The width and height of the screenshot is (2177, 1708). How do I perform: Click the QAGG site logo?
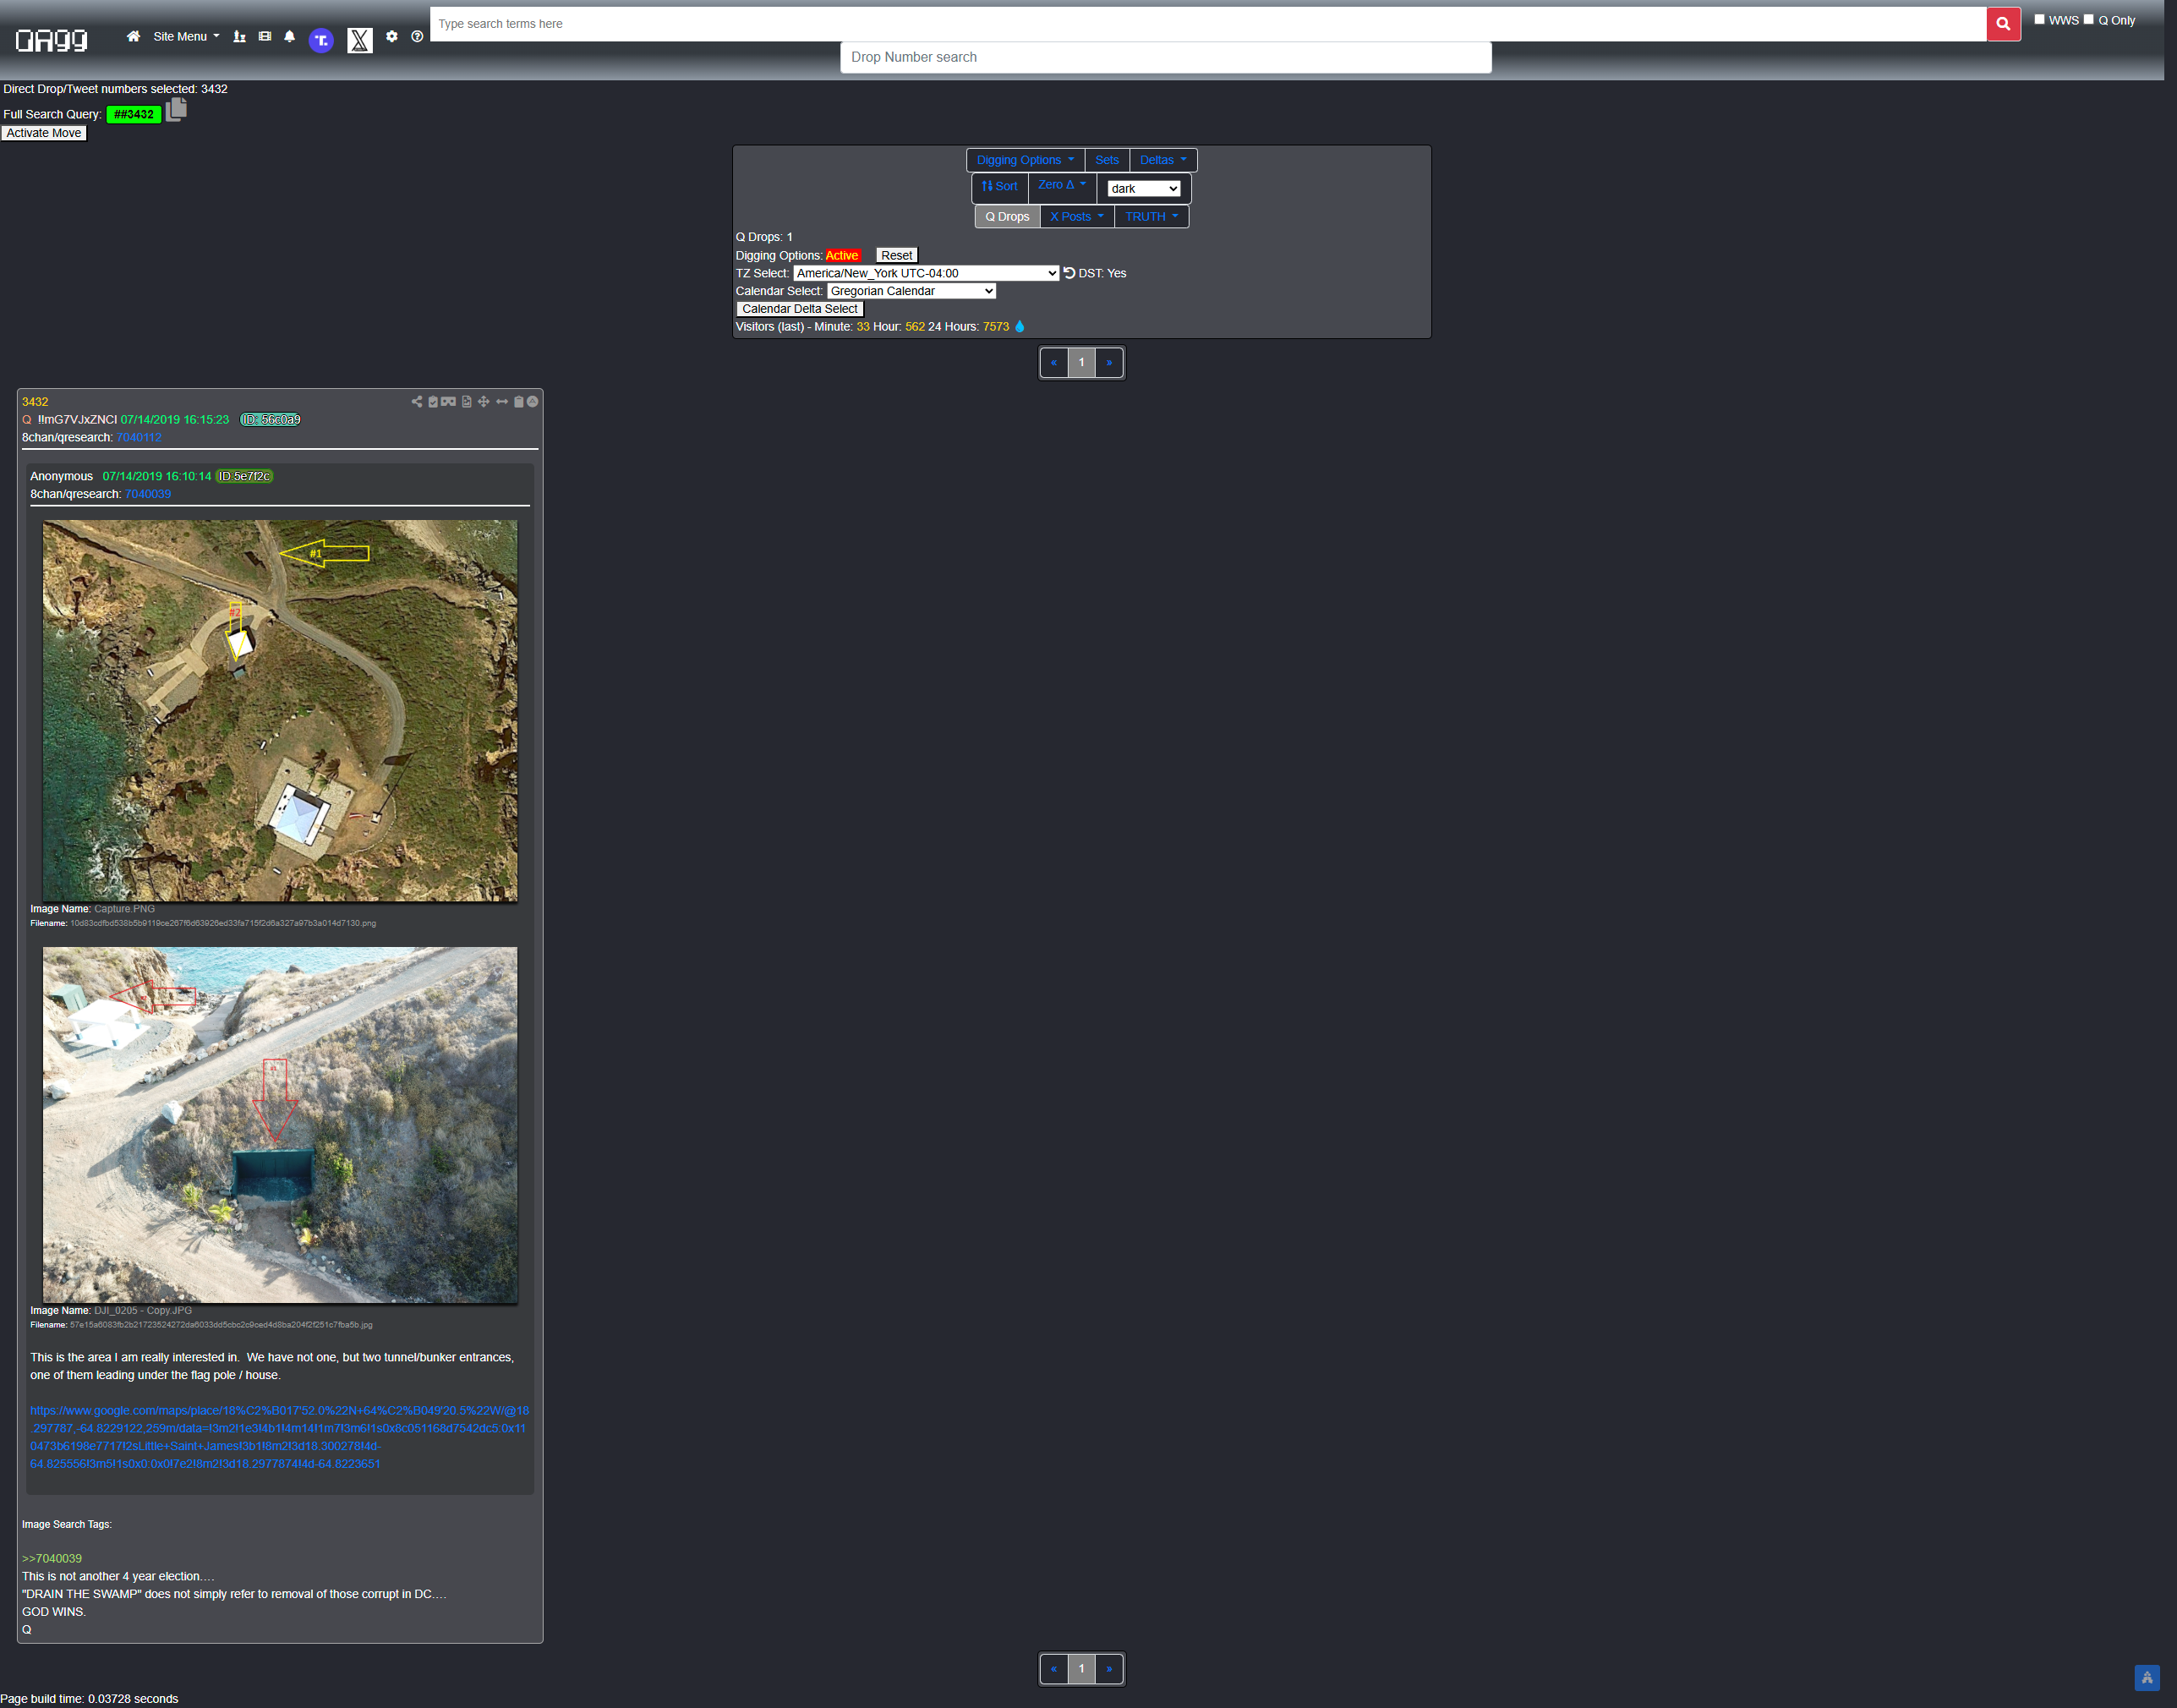click(x=52, y=39)
